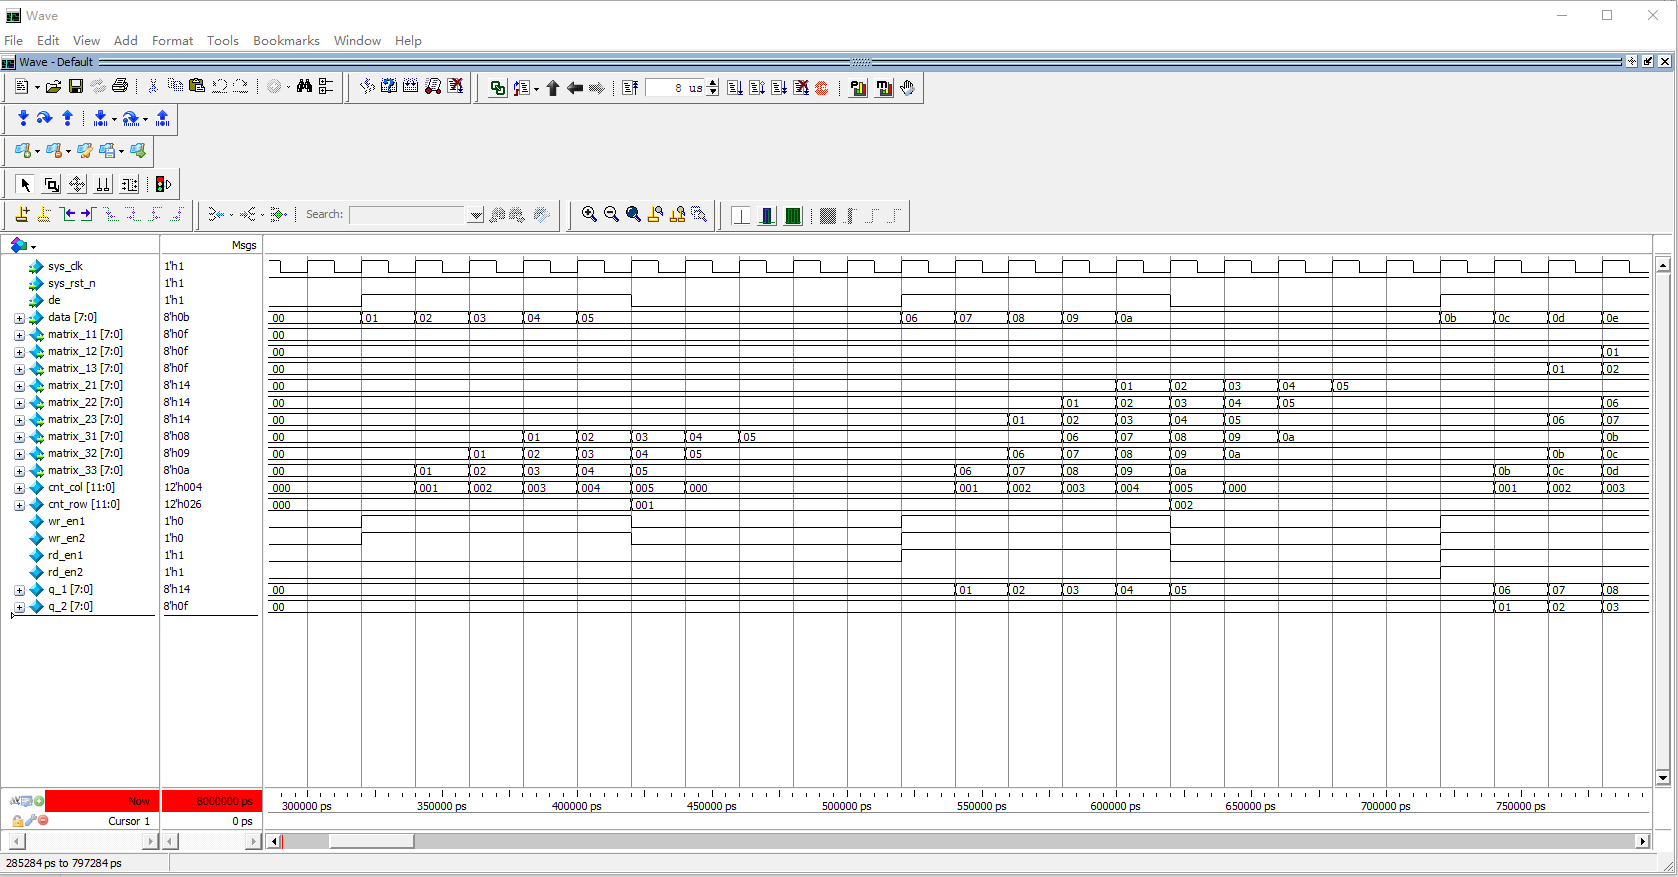Screen dimensions: 1678x877
Task: Save the waveform using the floppy disk icon
Action: [75, 87]
